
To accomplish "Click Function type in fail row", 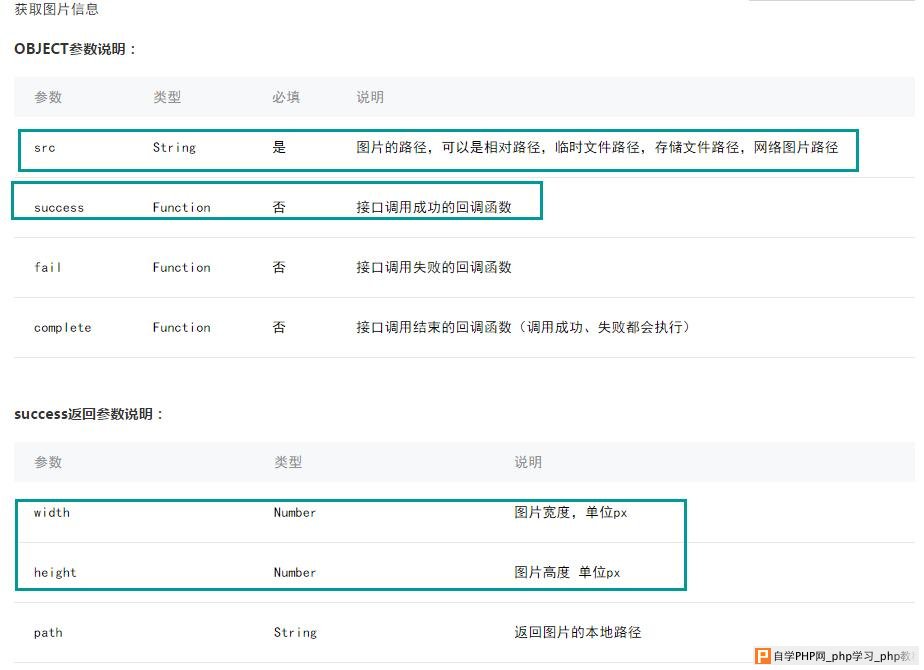I will click(x=182, y=268).
